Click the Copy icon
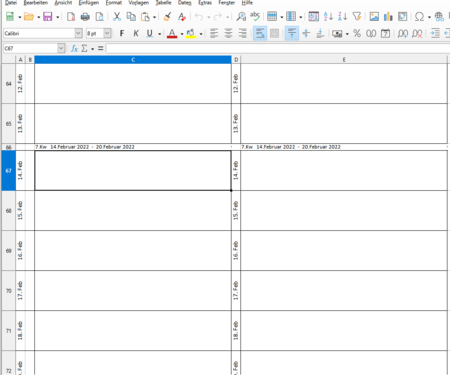Viewport: 450px width, 375px height. [x=131, y=16]
